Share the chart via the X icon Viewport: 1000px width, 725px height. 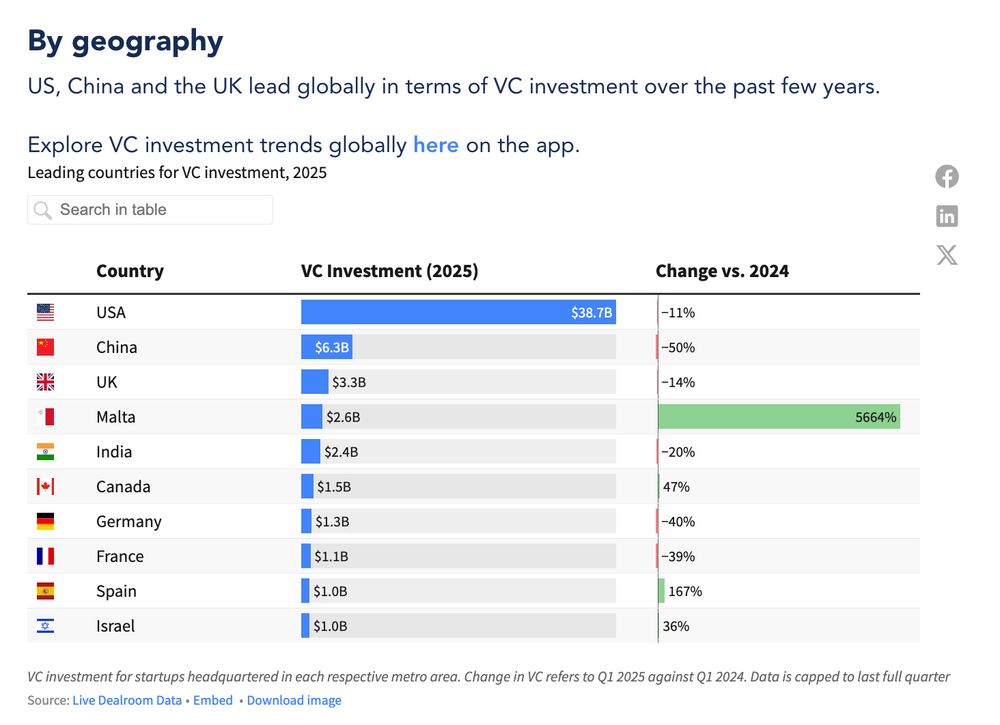[x=946, y=255]
